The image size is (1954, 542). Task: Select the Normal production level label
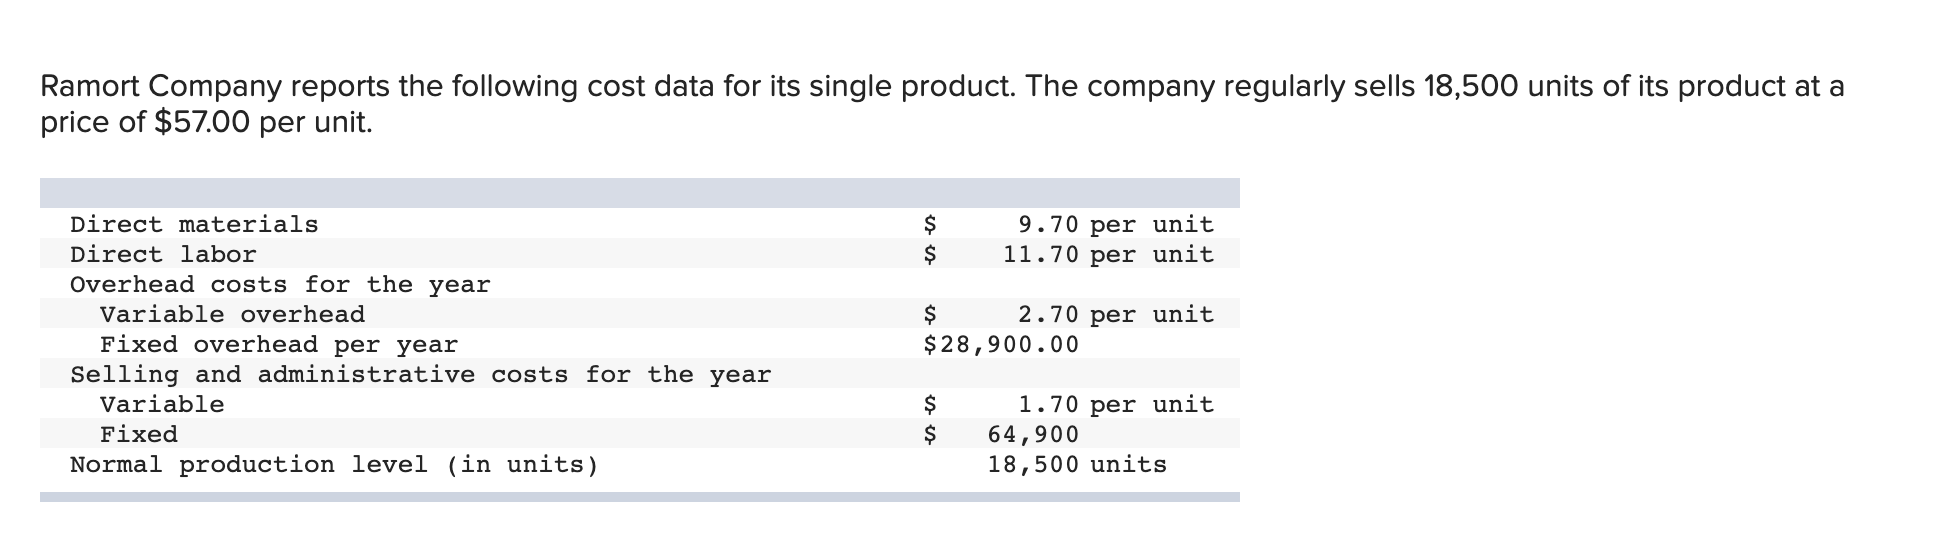(334, 464)
